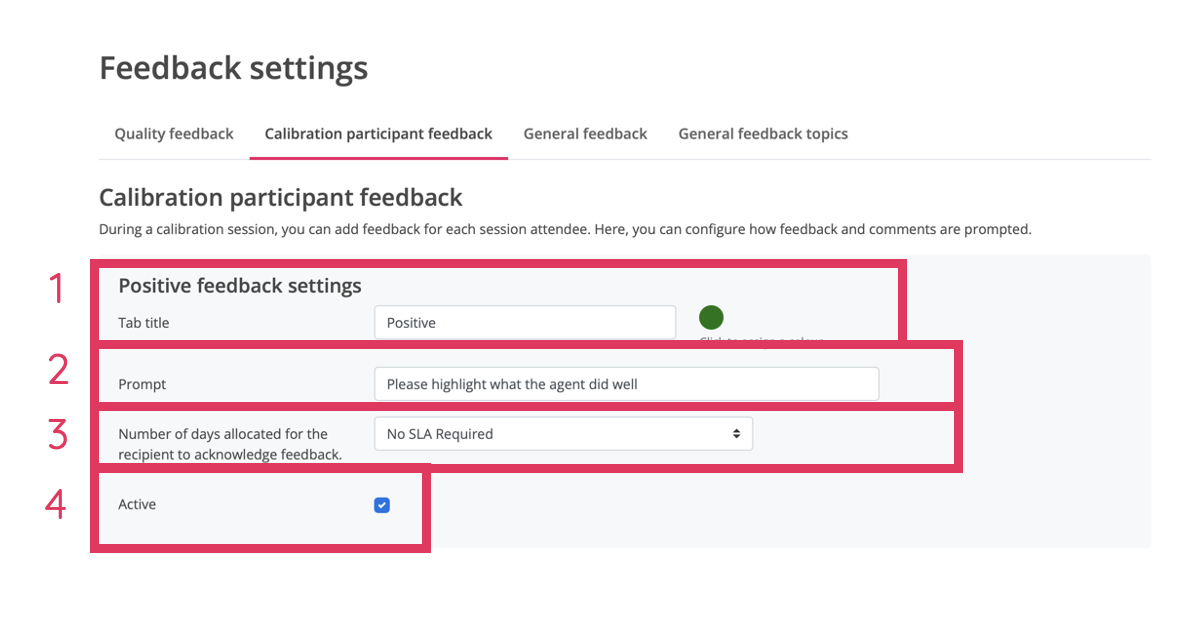Go to the General feedback topics tab
The height and width of the screenshot is (620, 1188).
(763, 134)
